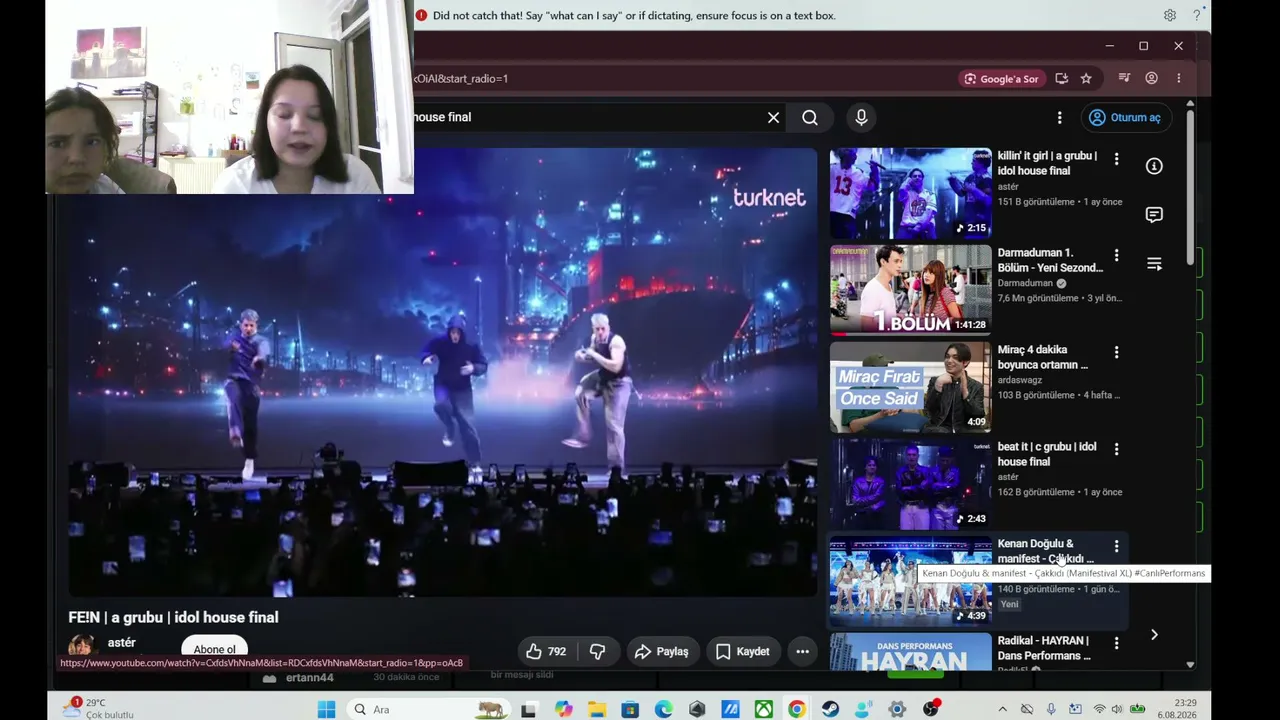Open Task View on the taskbar
1280x720 pixels.
[x=529, y=709]
